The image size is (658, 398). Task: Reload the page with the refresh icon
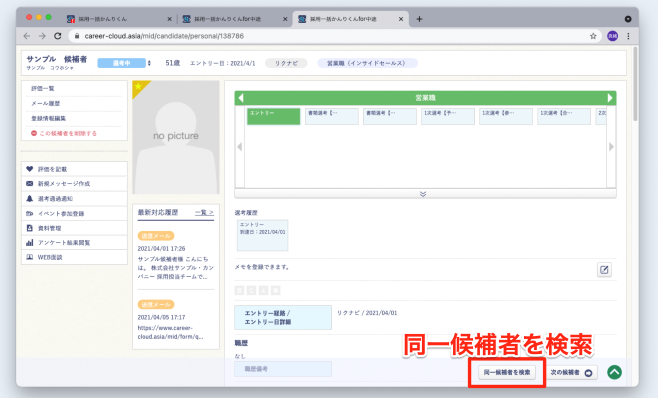coord(57,36)
